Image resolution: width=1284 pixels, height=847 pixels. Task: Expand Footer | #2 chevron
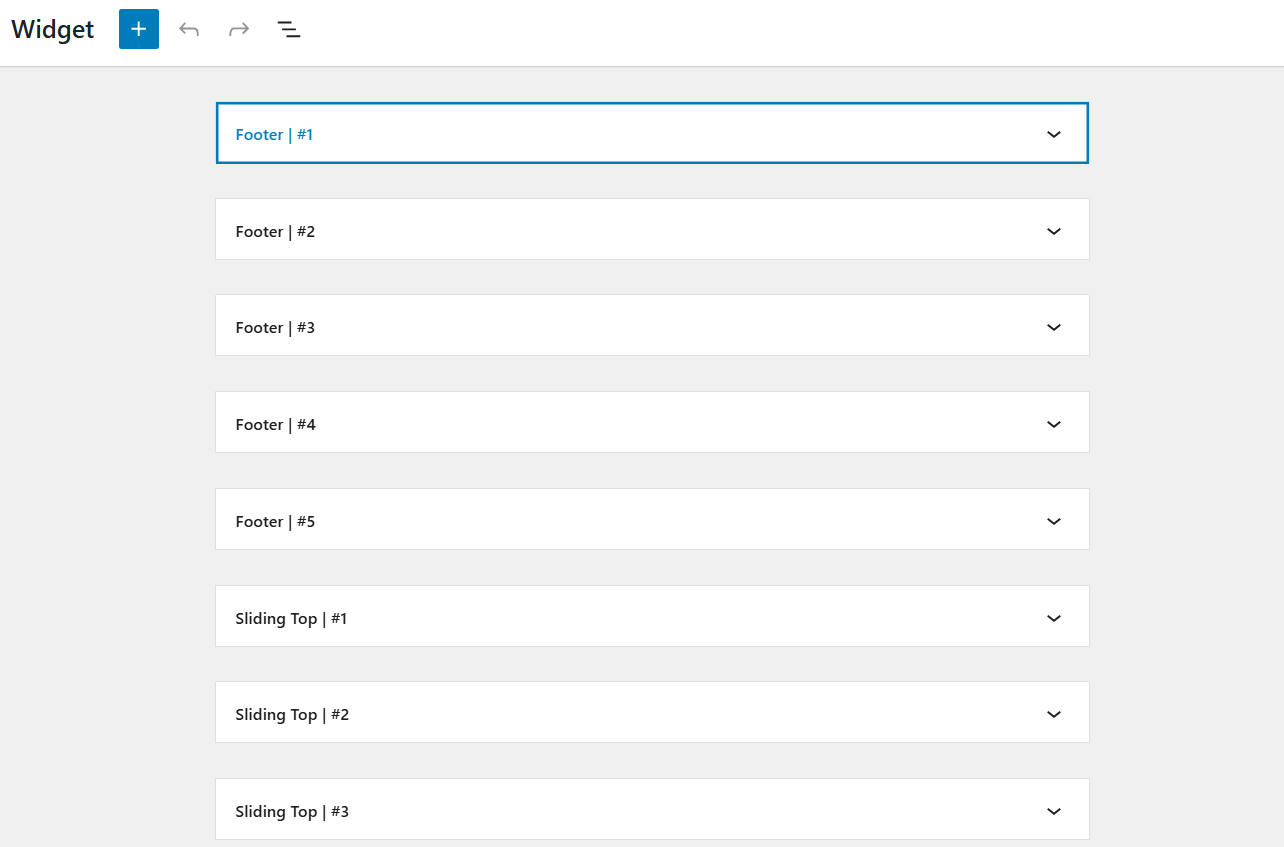(1053, 231)
